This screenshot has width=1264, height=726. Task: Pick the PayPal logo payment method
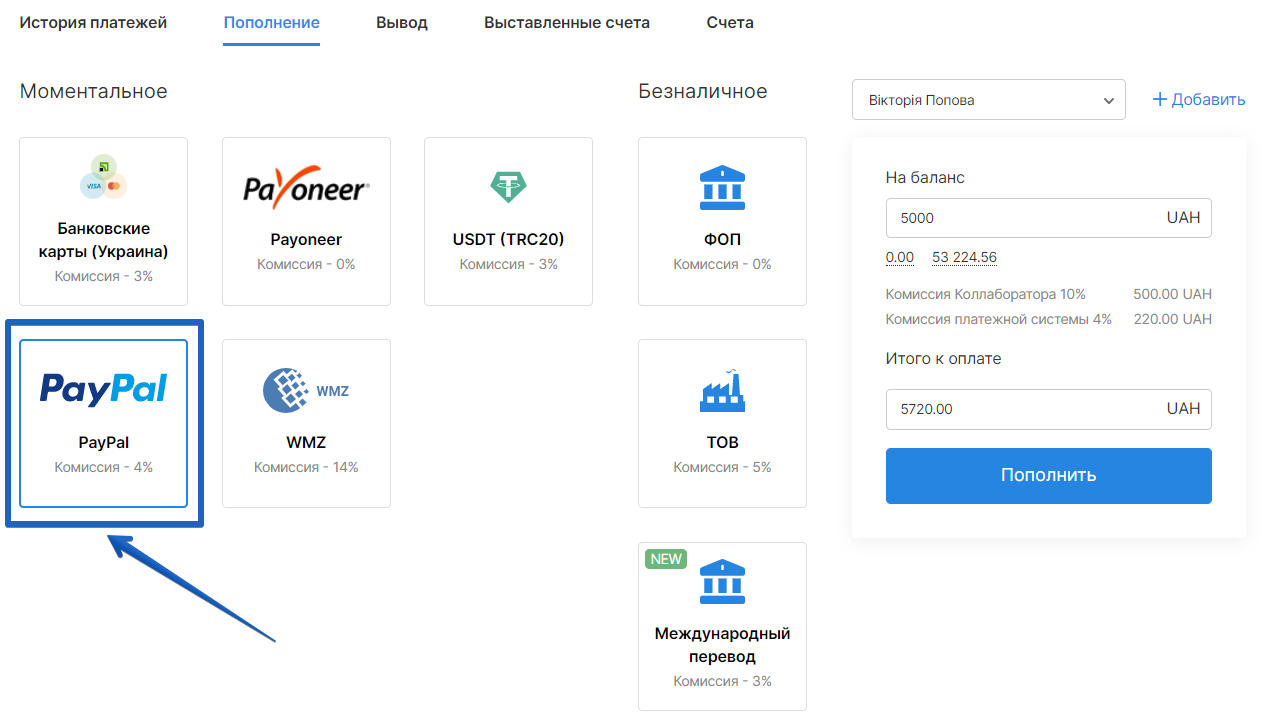point(103,390)
